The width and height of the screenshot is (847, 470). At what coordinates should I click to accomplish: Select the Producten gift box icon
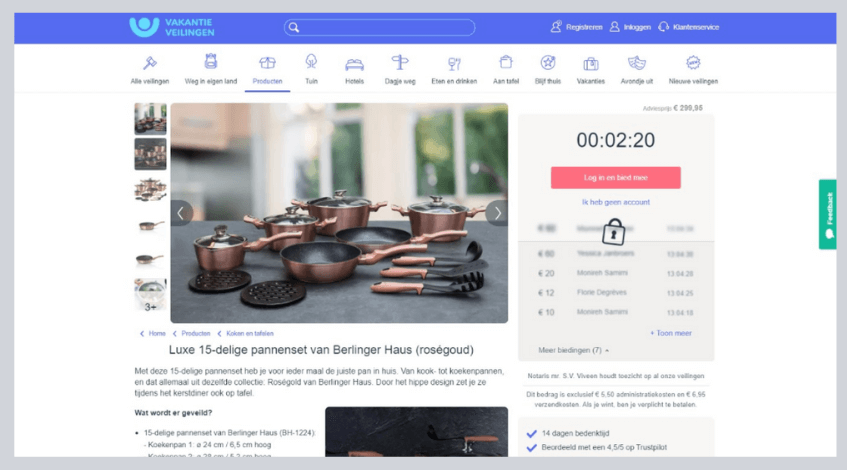click(x=267, y=63)
